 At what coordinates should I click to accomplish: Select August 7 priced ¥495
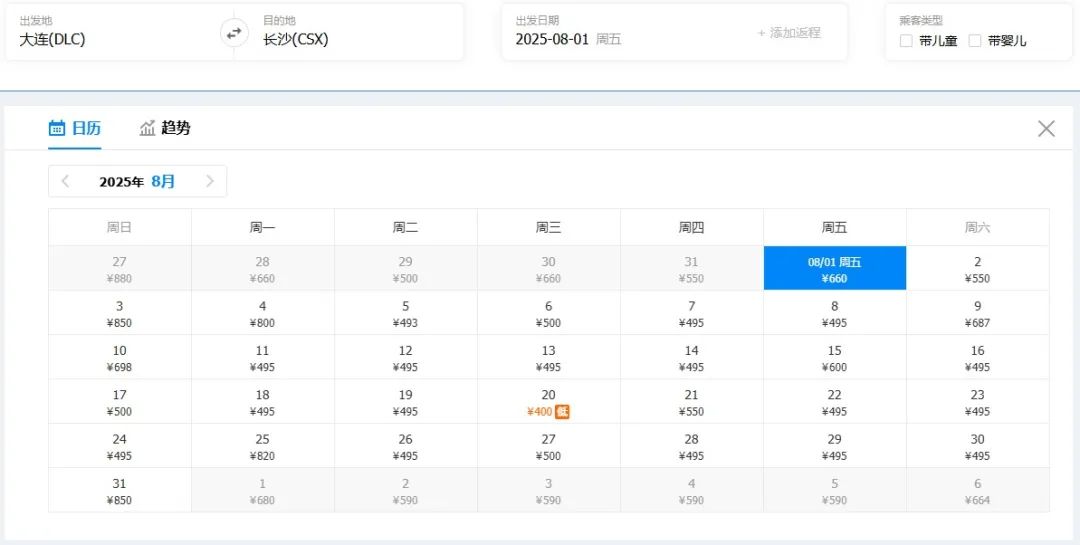point(692,313)
